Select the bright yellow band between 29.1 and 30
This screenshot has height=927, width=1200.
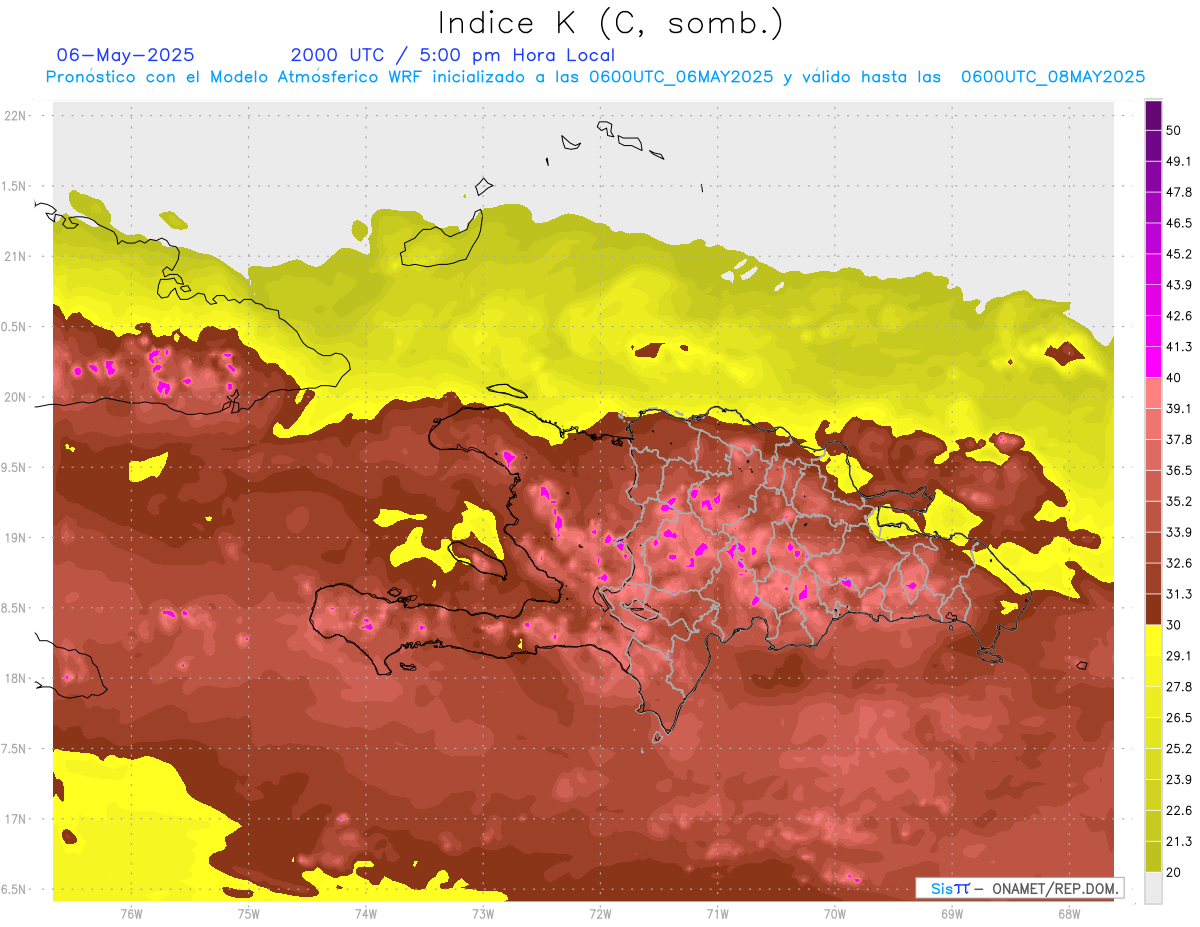point(1153,640)
